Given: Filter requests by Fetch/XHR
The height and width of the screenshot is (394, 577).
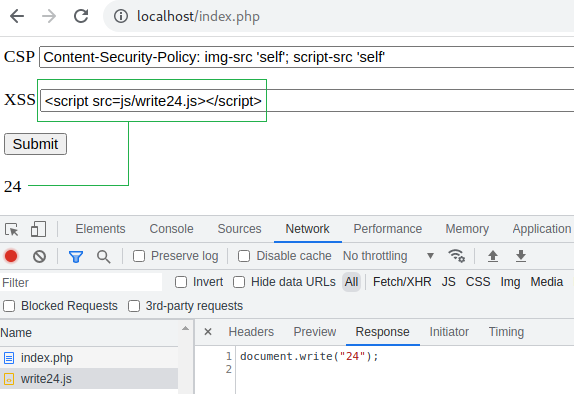Looking at the screenshot, I should click(402, 282).
